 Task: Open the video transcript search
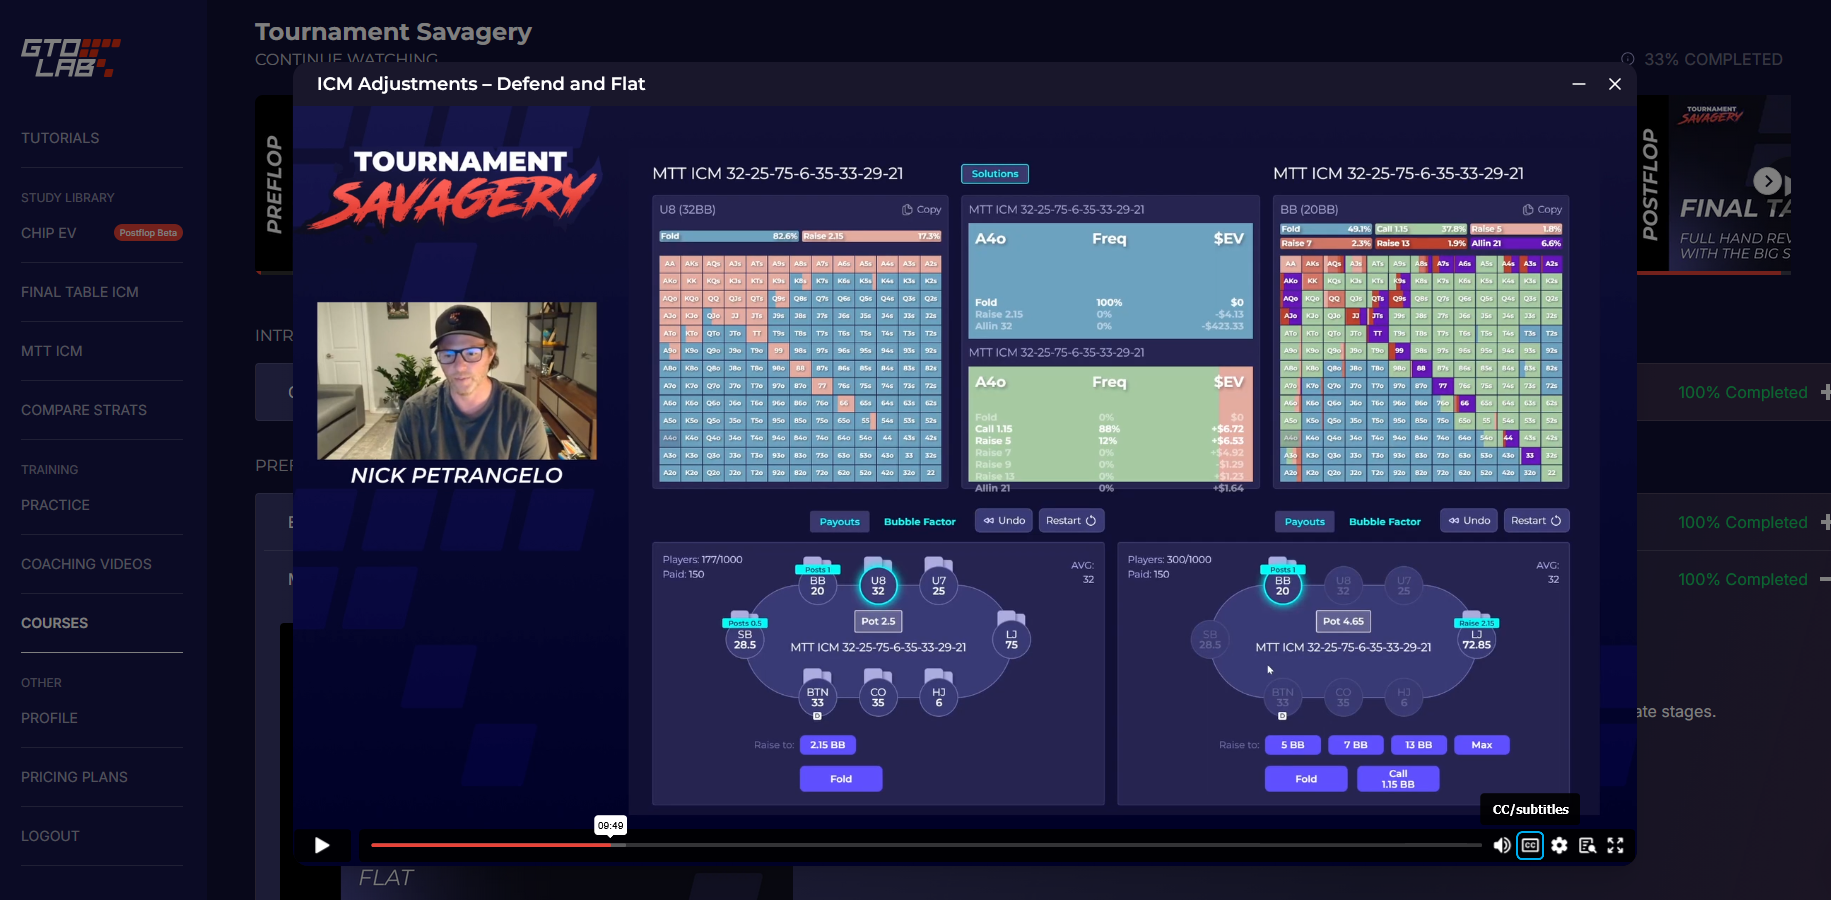point(1588,845)
